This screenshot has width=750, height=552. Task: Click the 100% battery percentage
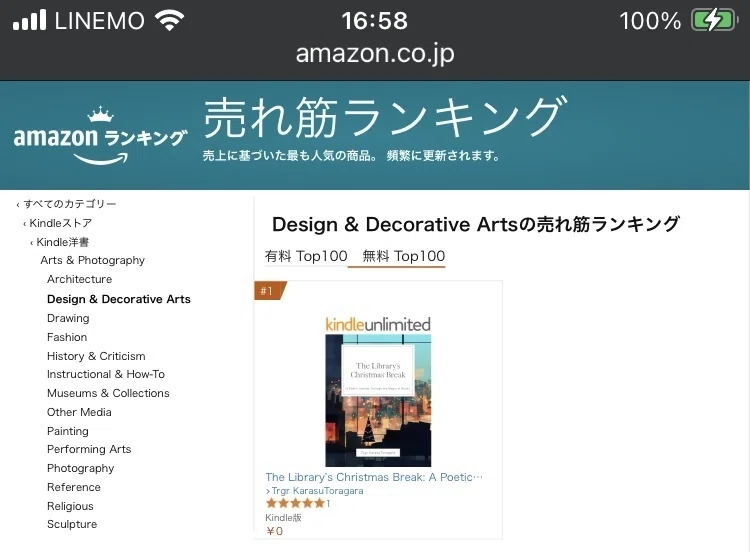[x=650, y=21]
